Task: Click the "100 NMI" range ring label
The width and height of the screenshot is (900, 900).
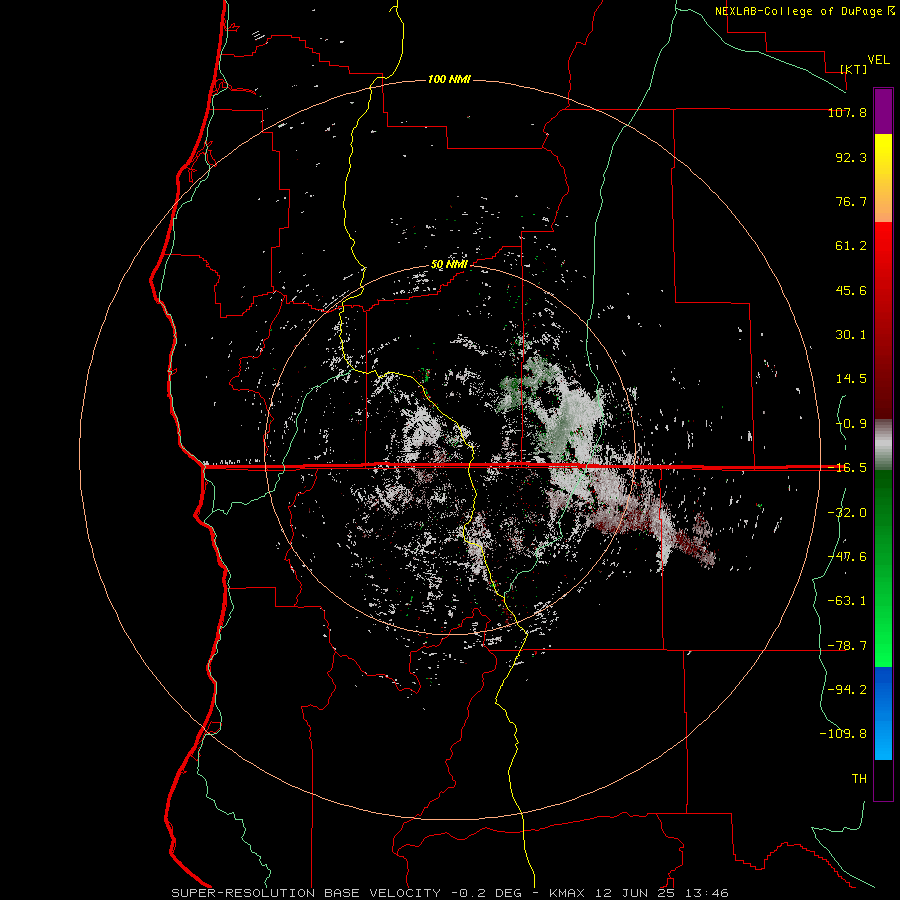Action: click(x=449, y=79)
